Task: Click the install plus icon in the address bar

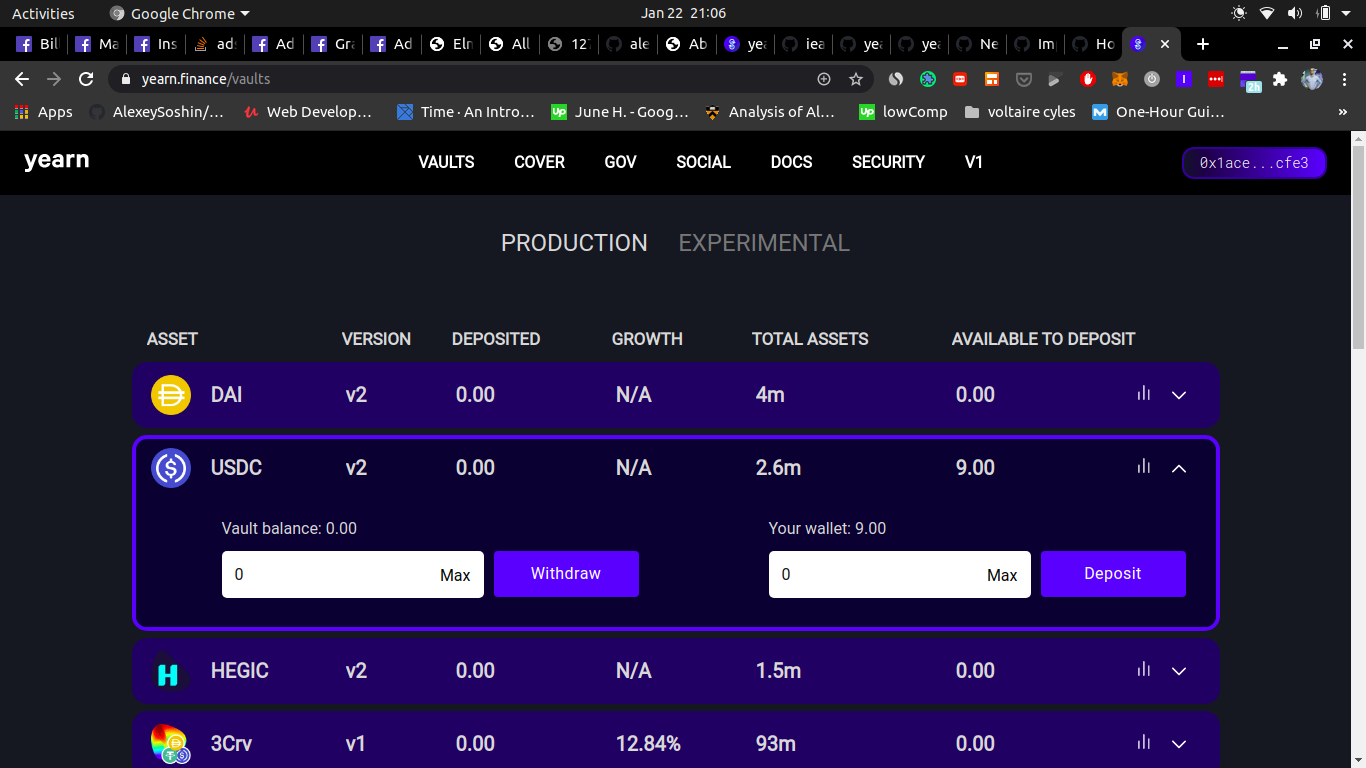Action: click(x=824, y=79)
